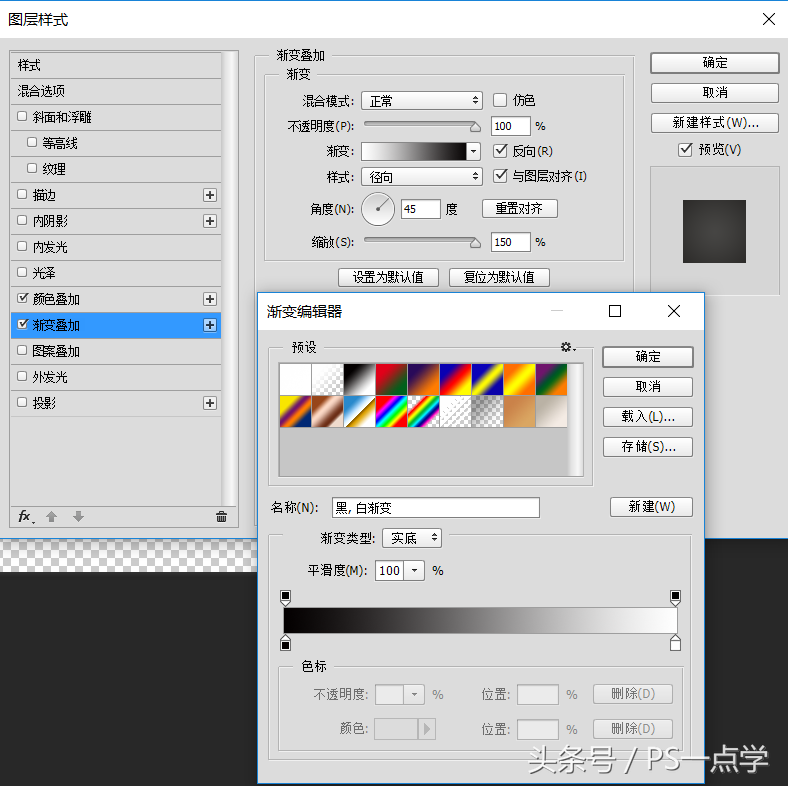Select the foreground-to-transparent gradient preset
Screen dimensions: 788x786
click(x=328, y=379)
